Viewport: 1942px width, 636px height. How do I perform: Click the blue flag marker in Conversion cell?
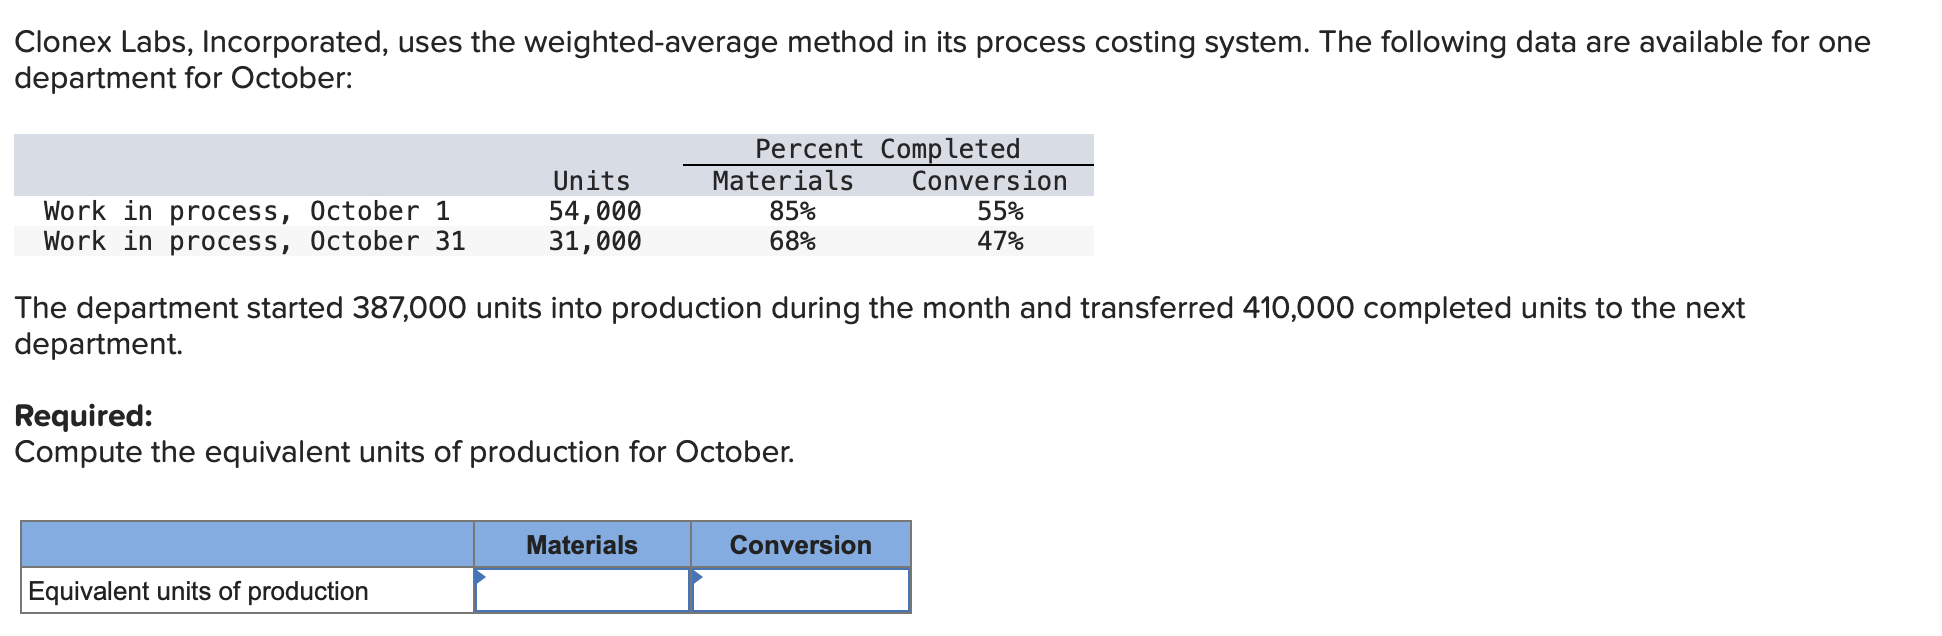[x=699, y=575]
